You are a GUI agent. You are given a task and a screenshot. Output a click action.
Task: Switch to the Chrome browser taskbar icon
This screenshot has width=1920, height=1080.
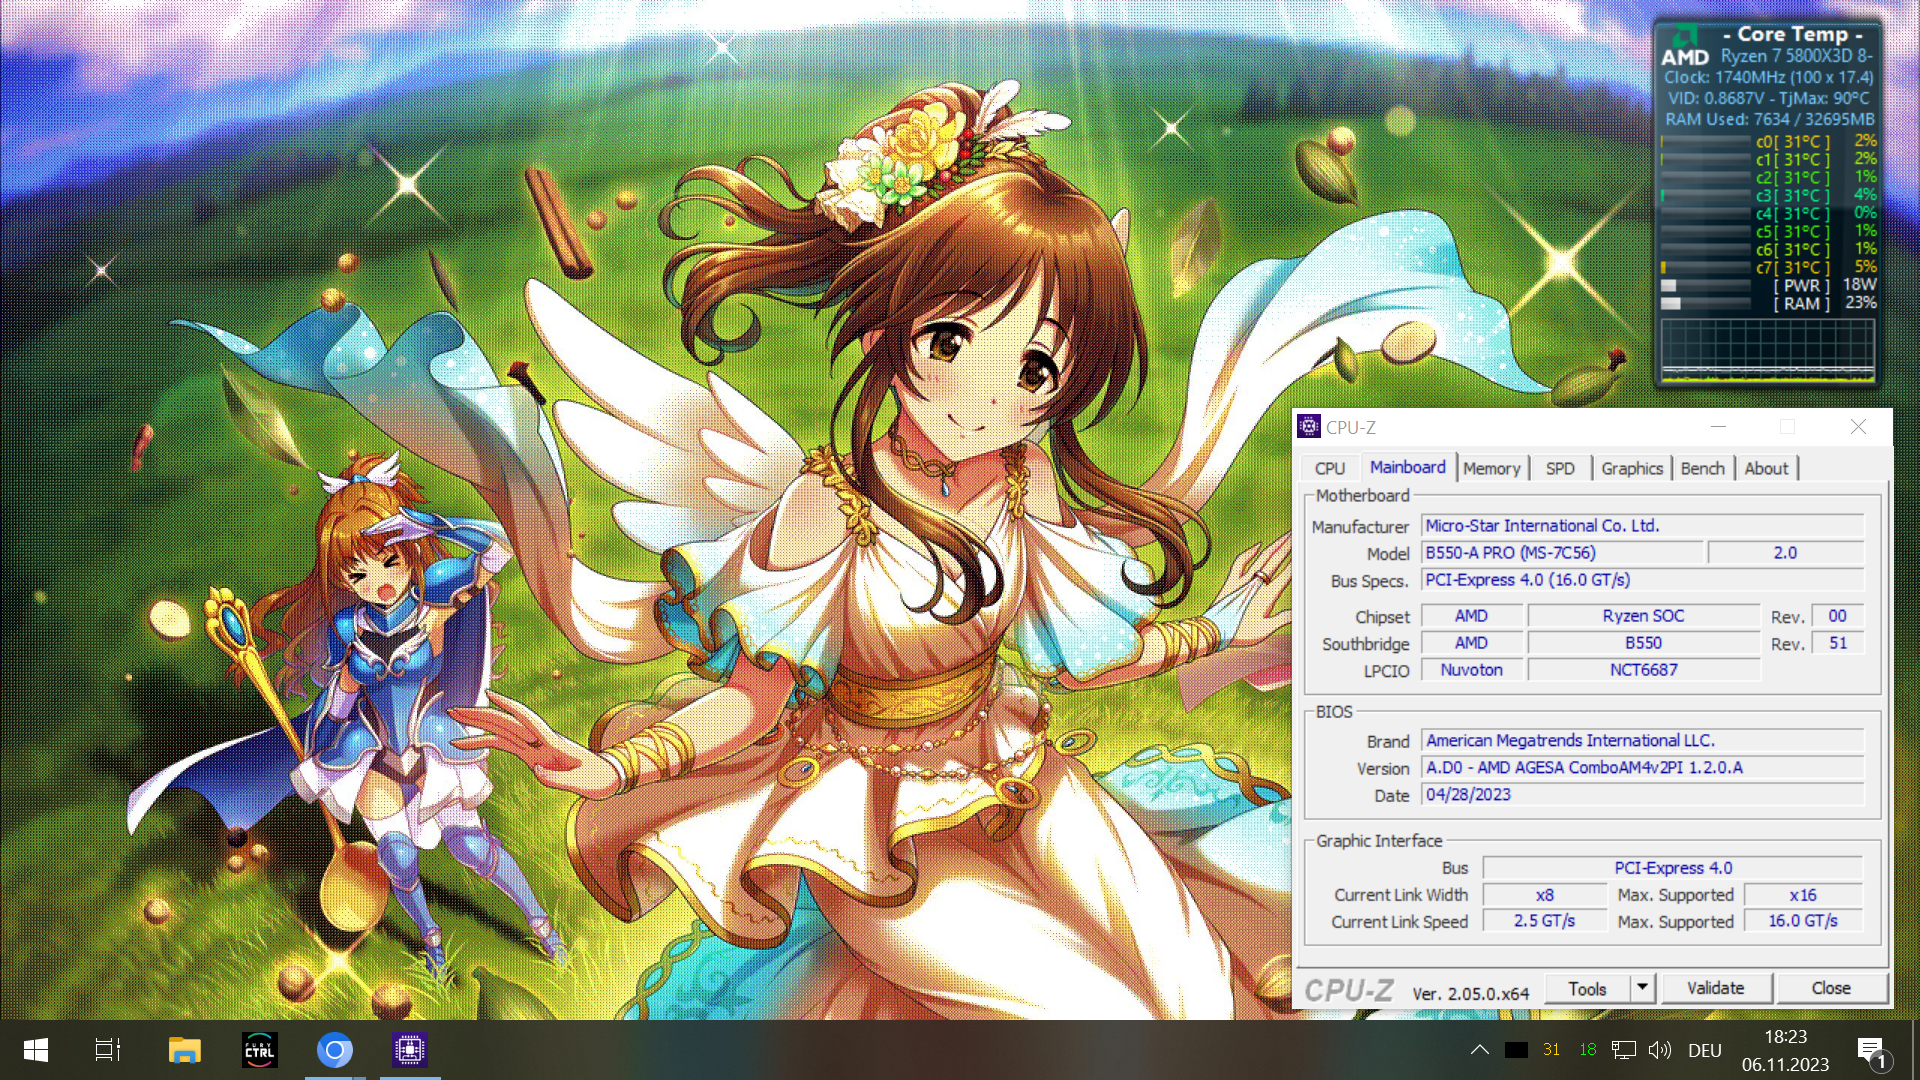[x=335, y=1050]
